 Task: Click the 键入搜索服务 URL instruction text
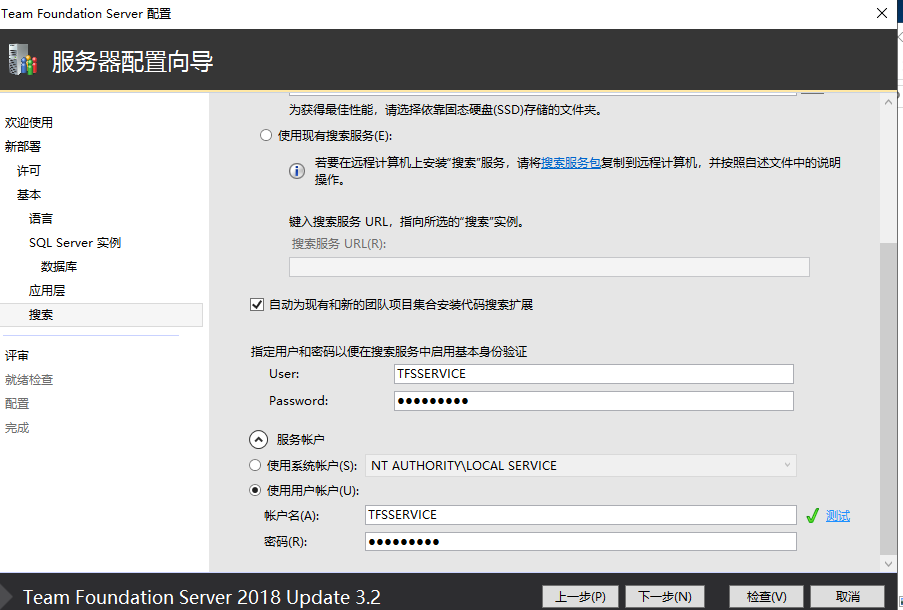(x=406, y=221)
